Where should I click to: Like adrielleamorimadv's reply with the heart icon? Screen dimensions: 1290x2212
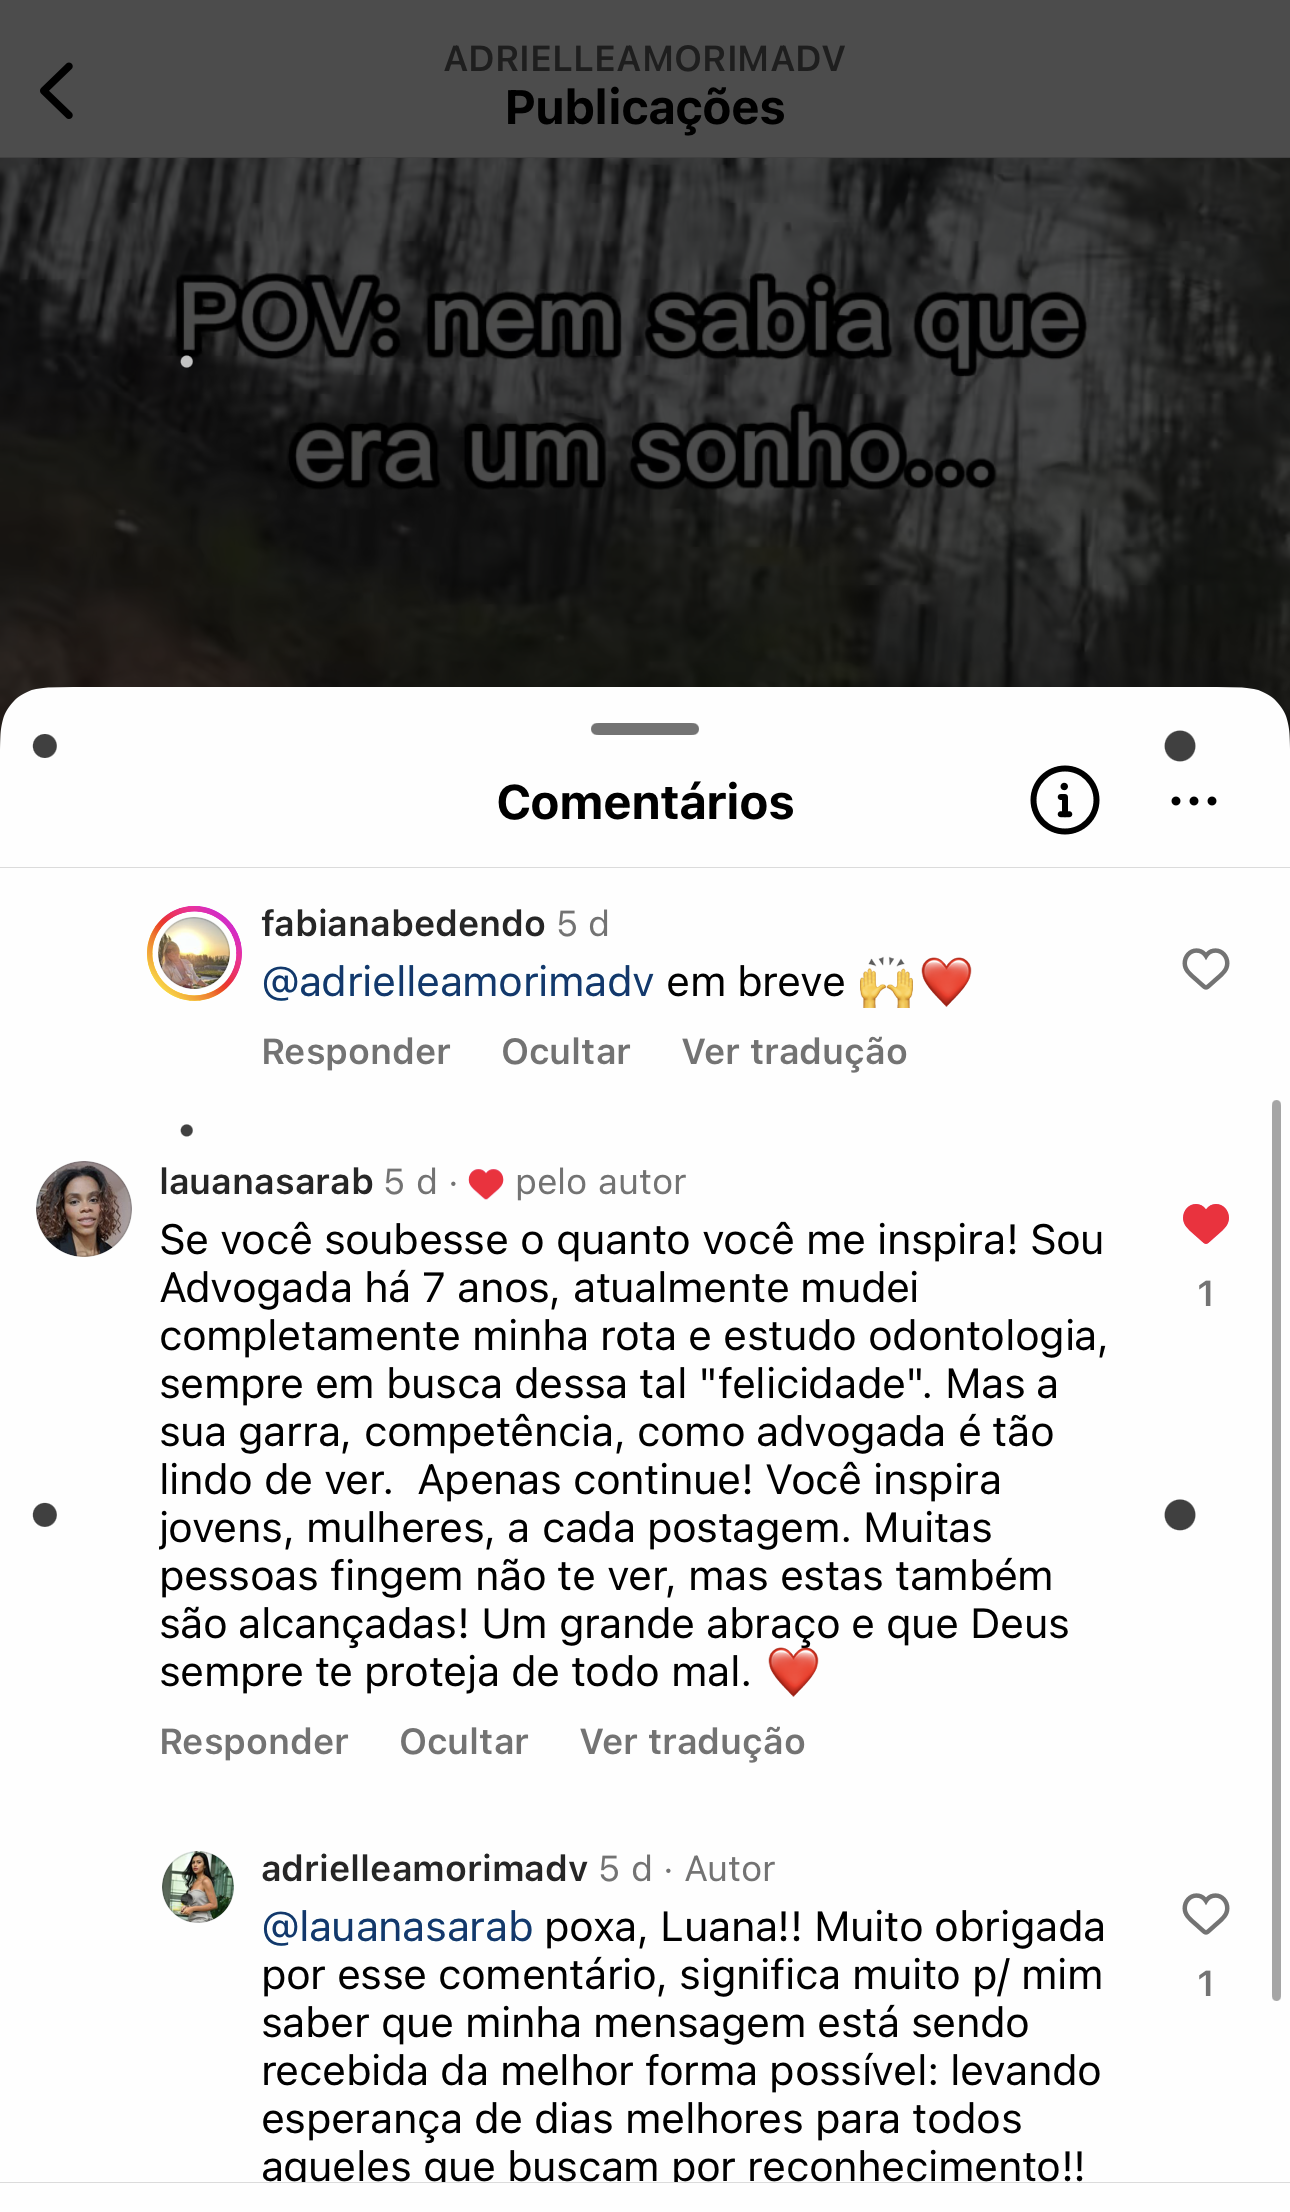pos(1205,1914)
